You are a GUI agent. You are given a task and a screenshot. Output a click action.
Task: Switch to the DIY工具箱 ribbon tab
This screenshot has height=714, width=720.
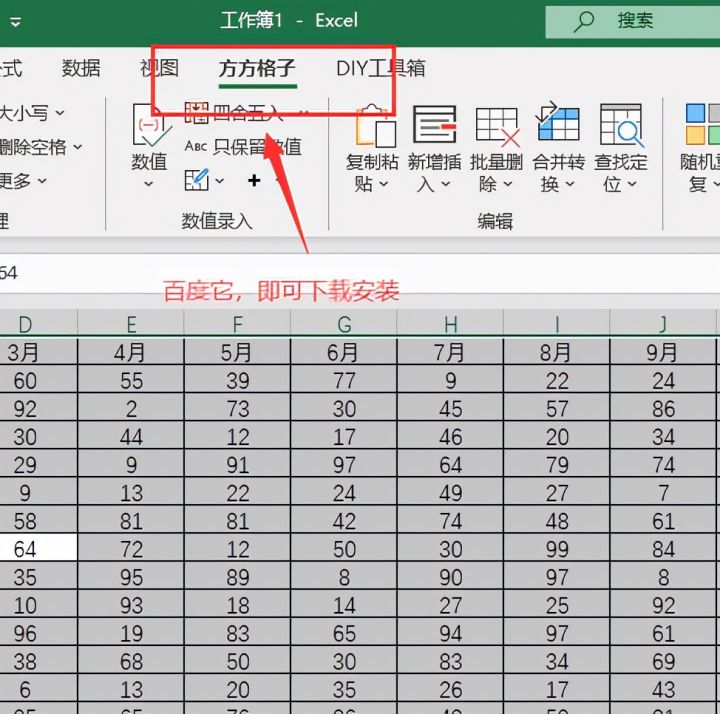pyautogui.click(x=381, y=68)
